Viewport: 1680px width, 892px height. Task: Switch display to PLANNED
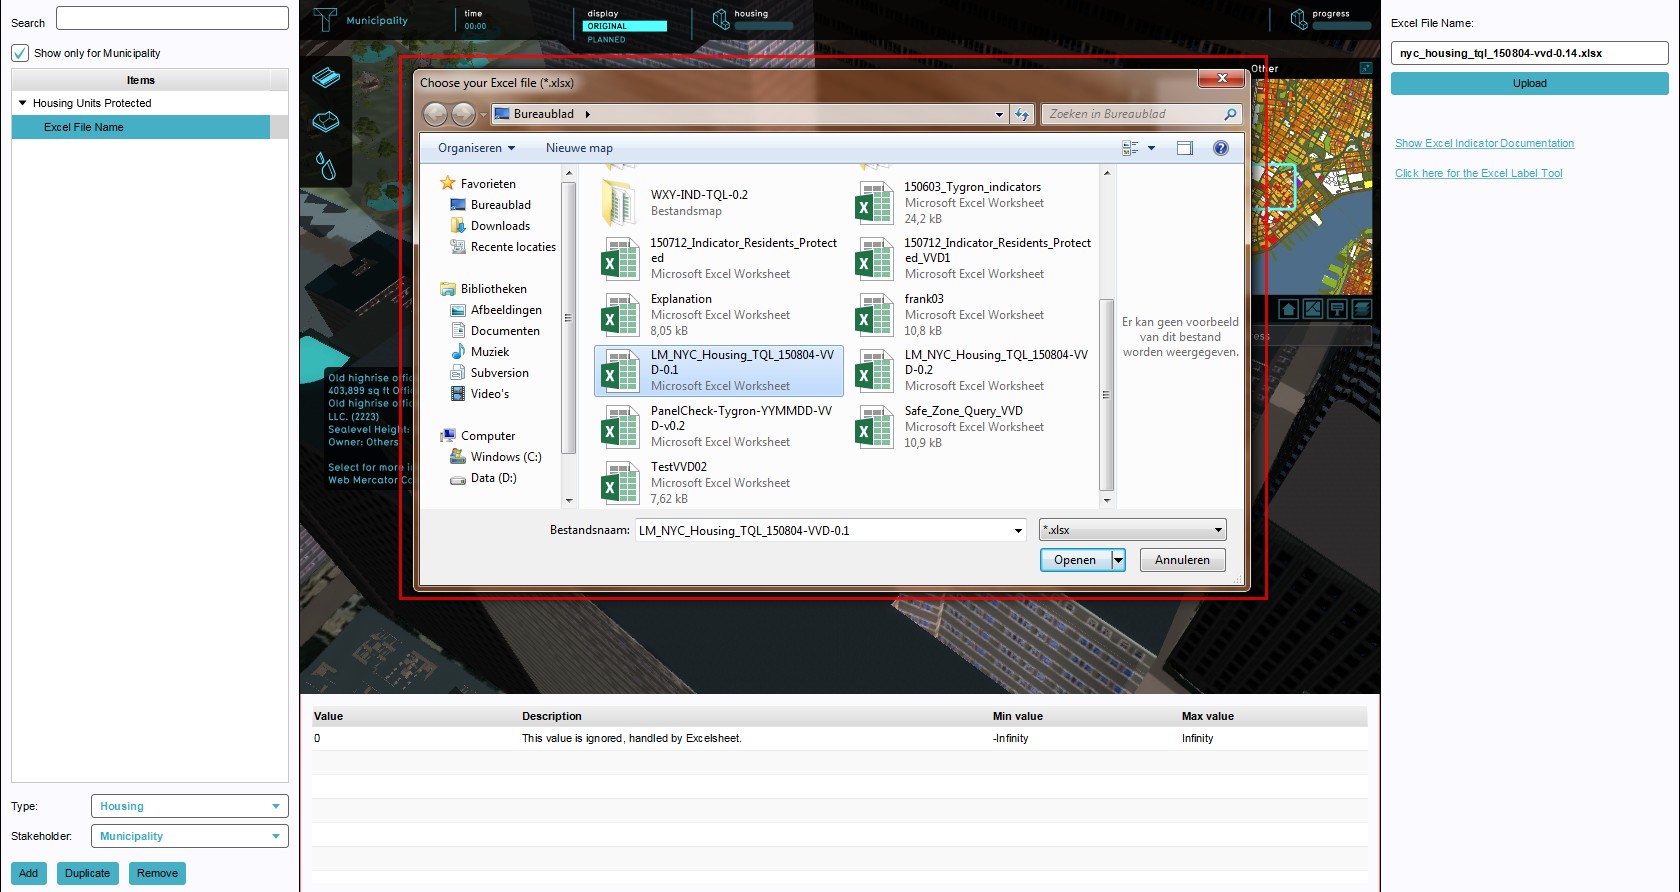coord(606,40)
